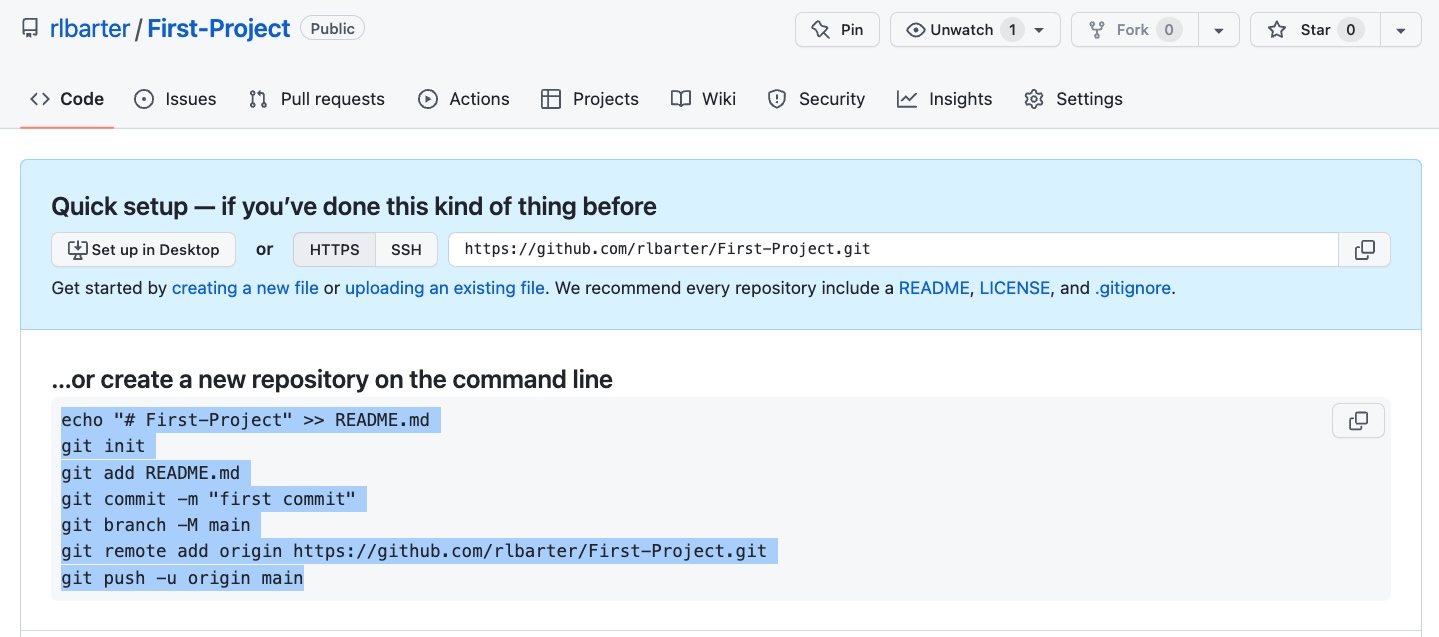Screen dimensions: 1439x637
Task: Click the repository book icon beside rlbarter
Action: 30,29
